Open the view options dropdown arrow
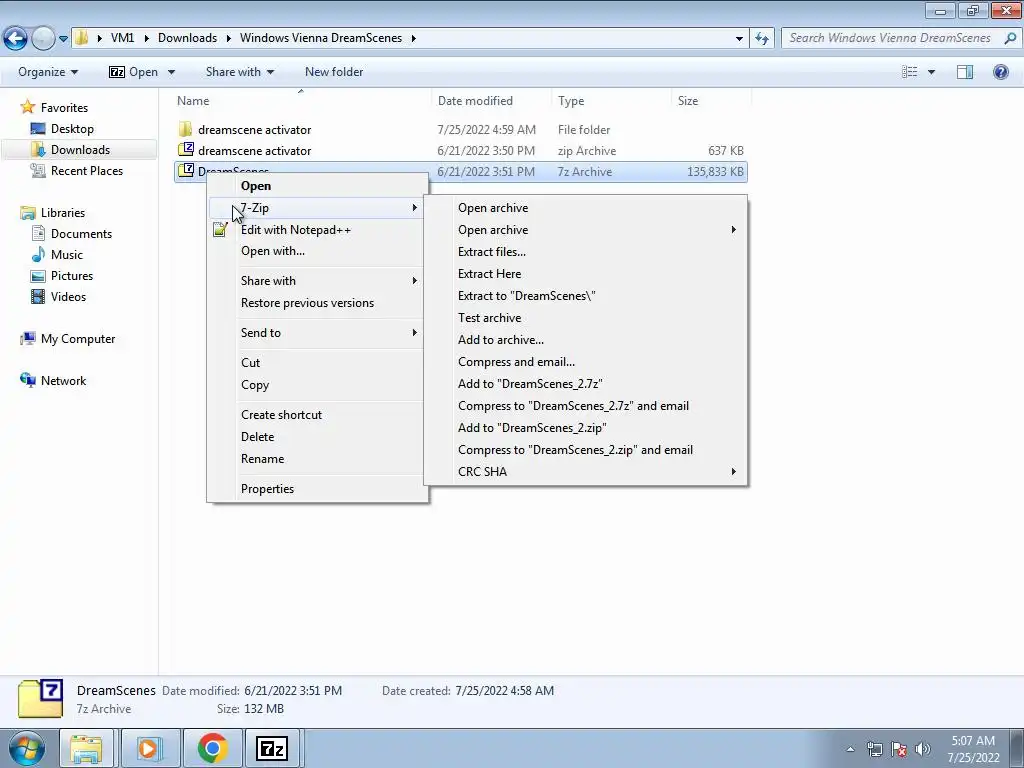This screenshot has height=768, width=1024. (931, 72)
